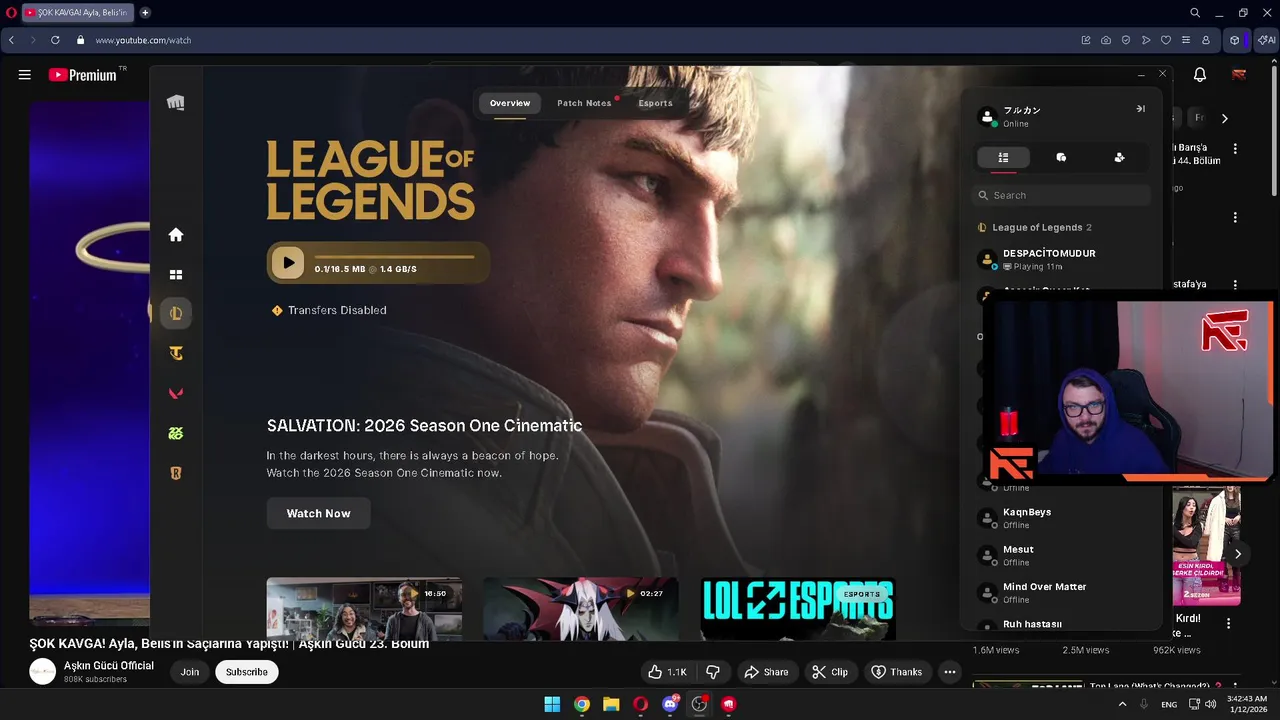
Task: Subscribe to Aşkın Gücü Official
Action: (246, 672)
